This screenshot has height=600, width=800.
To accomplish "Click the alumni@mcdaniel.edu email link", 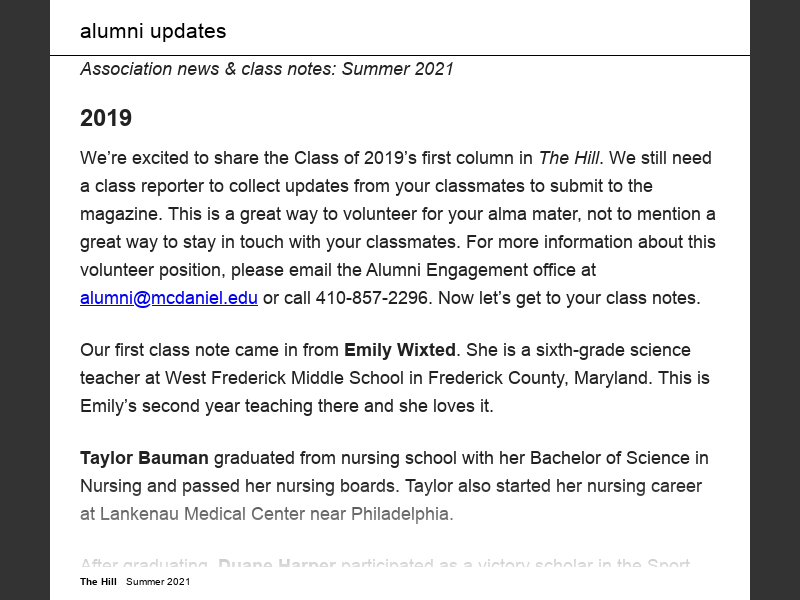I will (169, 298).
